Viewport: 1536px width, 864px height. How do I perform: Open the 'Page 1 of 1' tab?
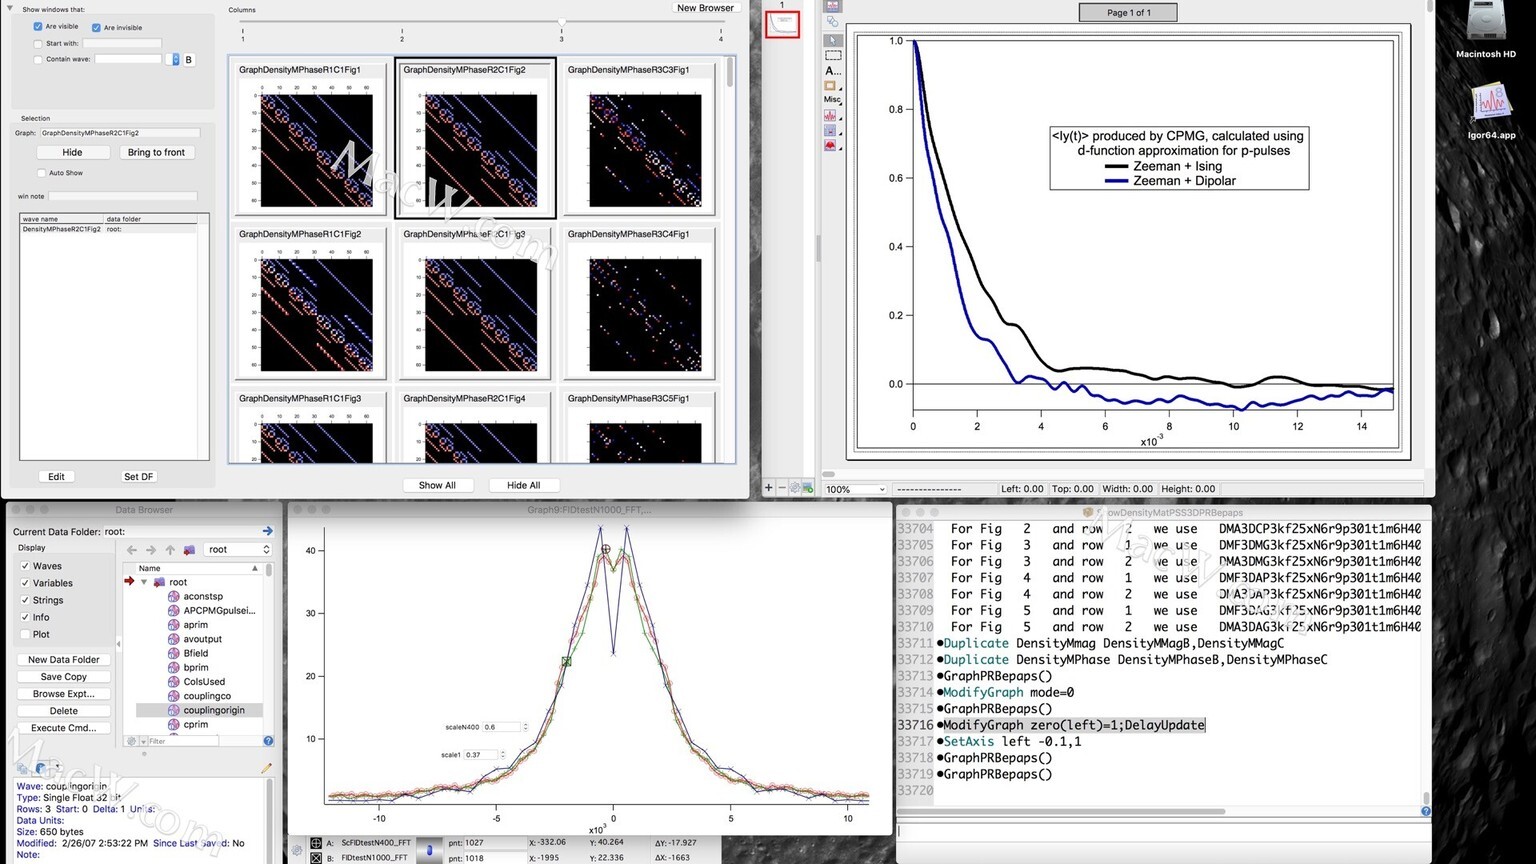1128,12
